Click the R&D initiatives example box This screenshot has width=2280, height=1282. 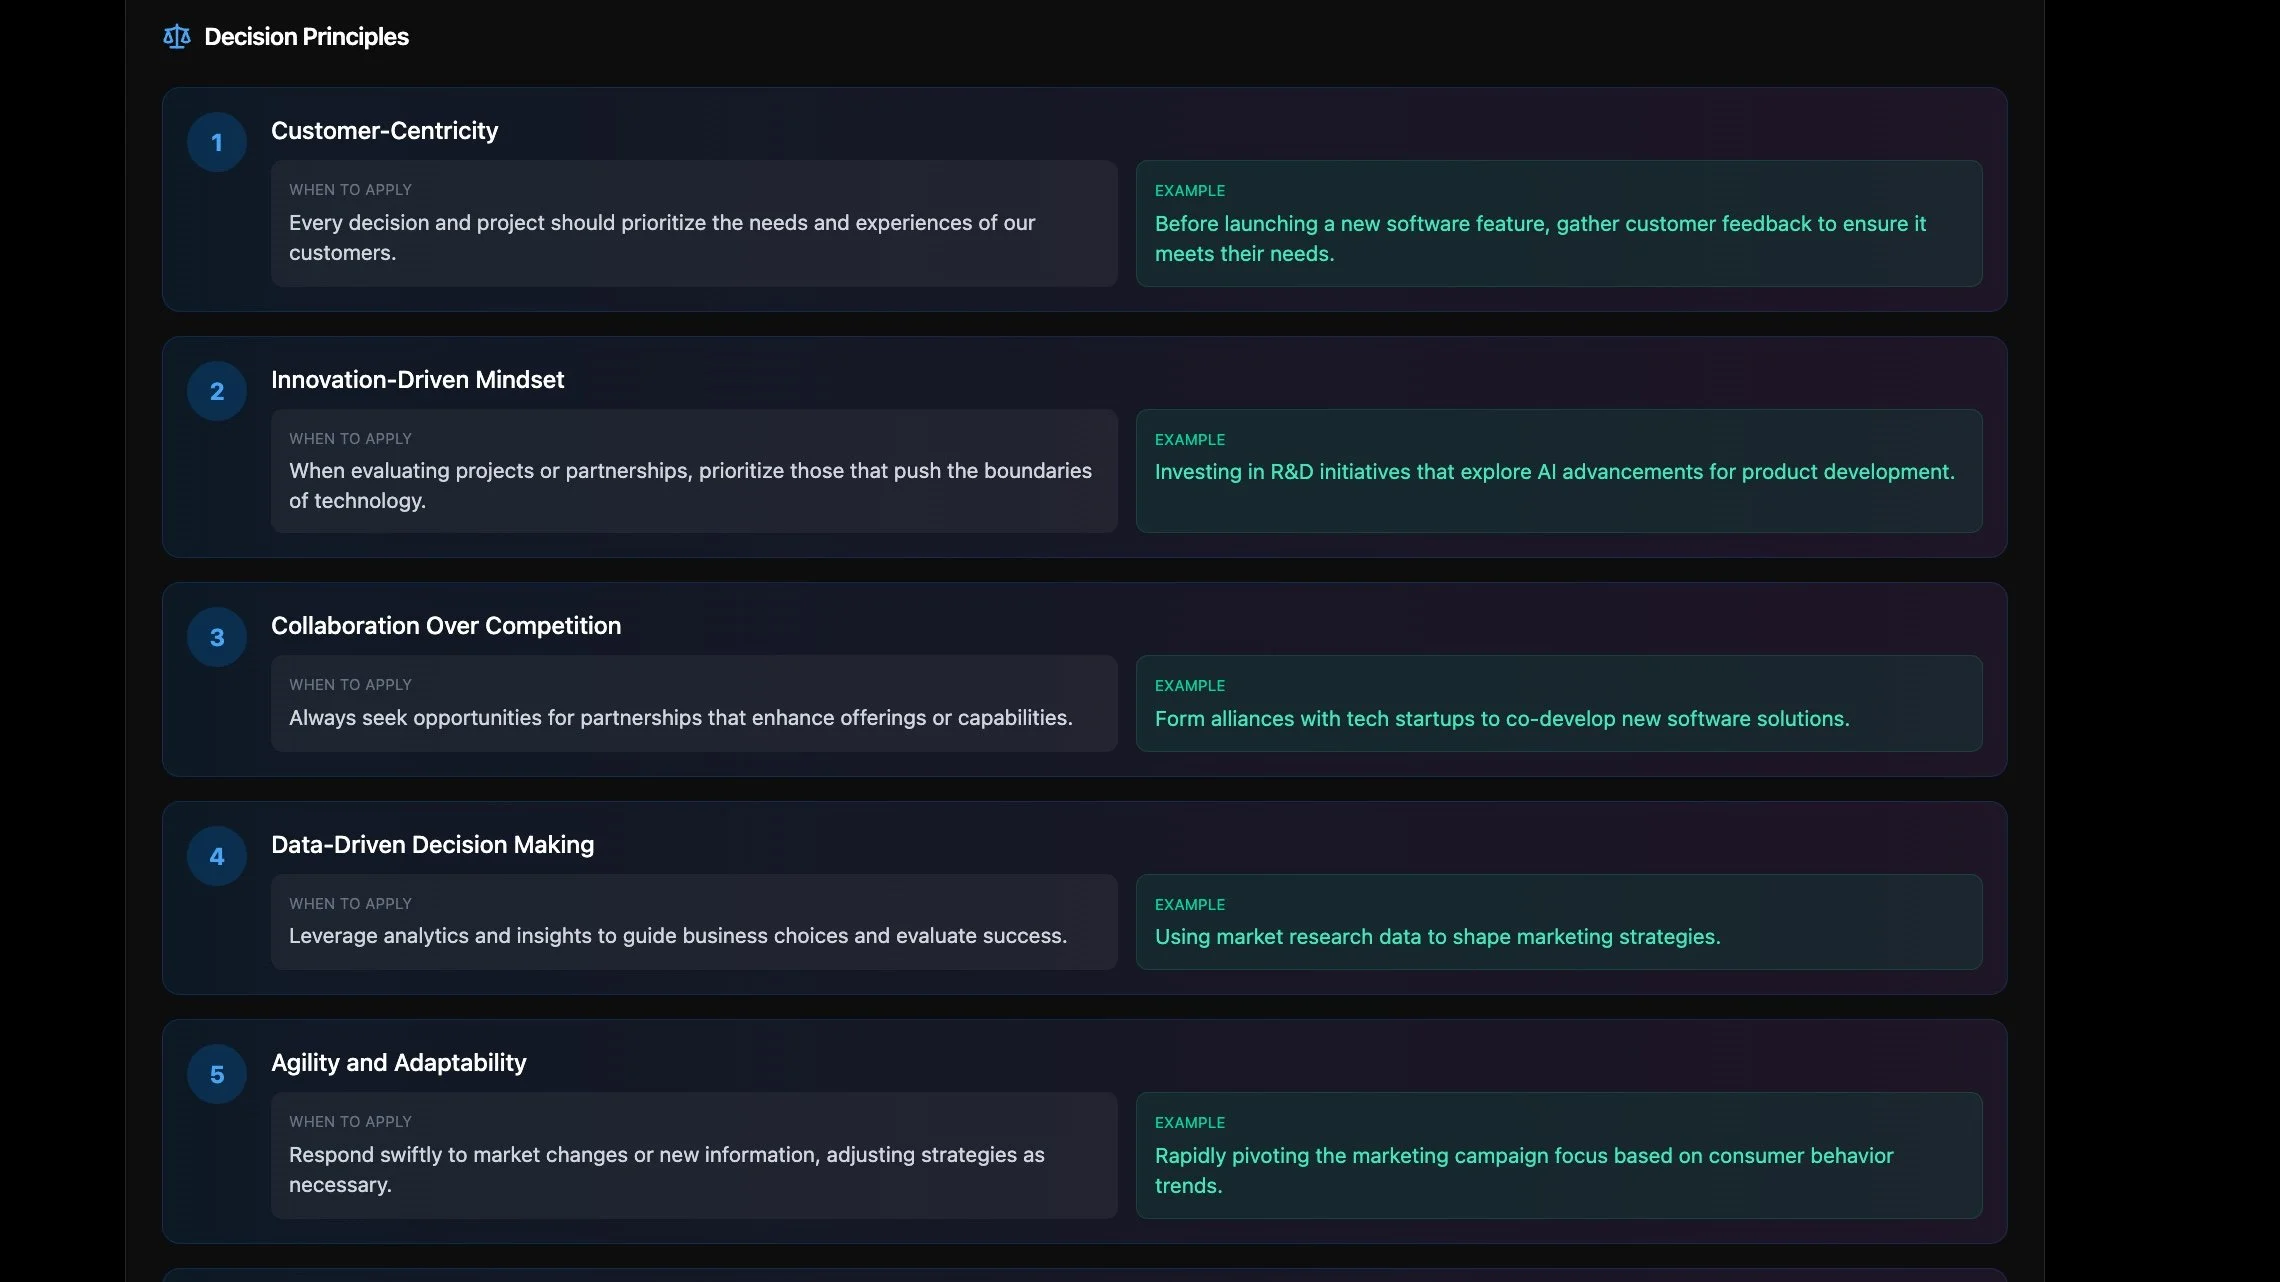1558,471
